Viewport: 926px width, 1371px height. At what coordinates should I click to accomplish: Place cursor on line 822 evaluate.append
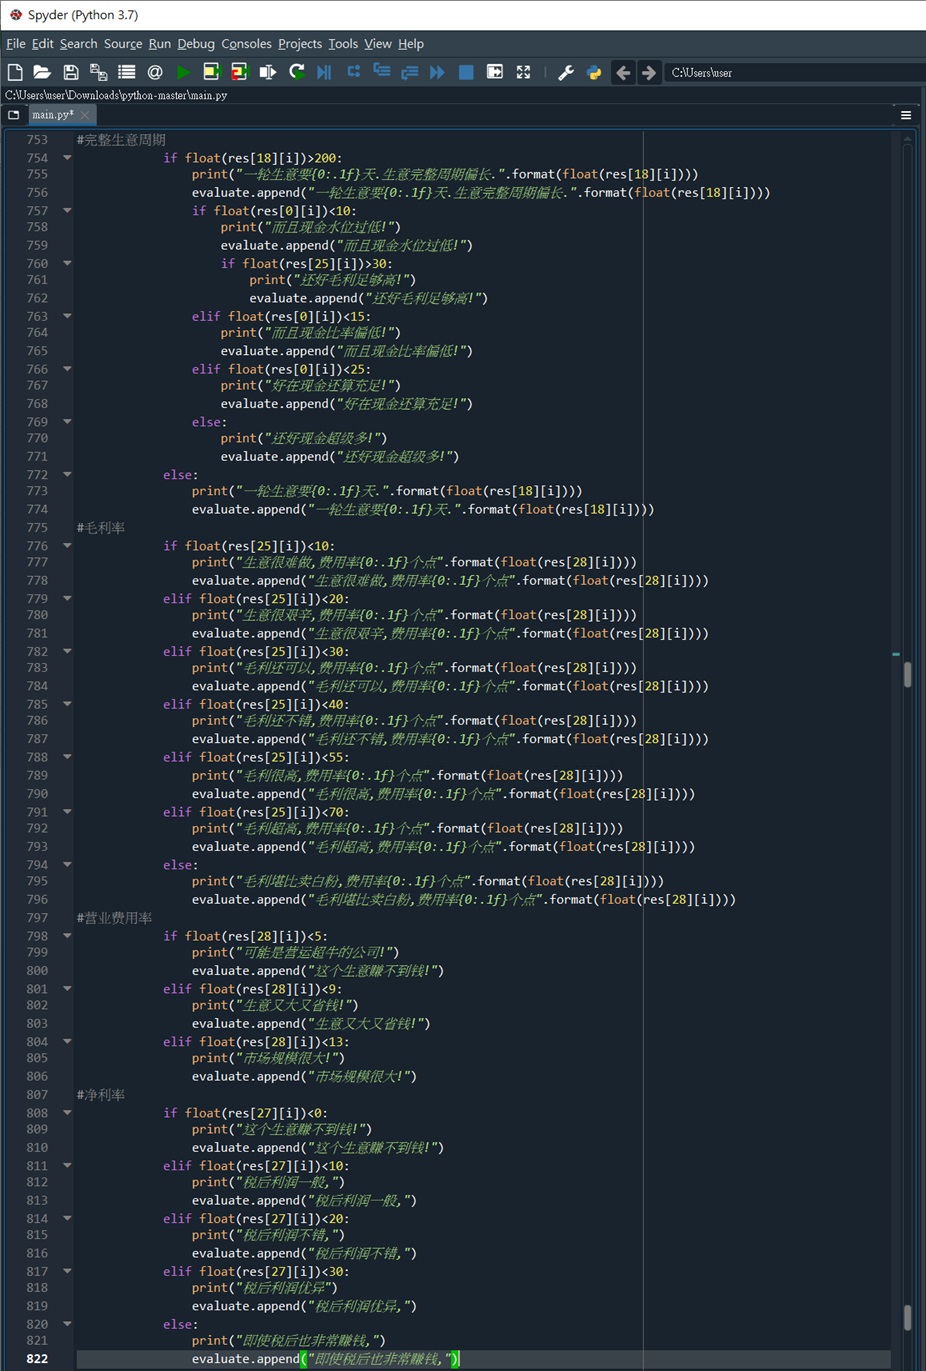coord(325,1359)
